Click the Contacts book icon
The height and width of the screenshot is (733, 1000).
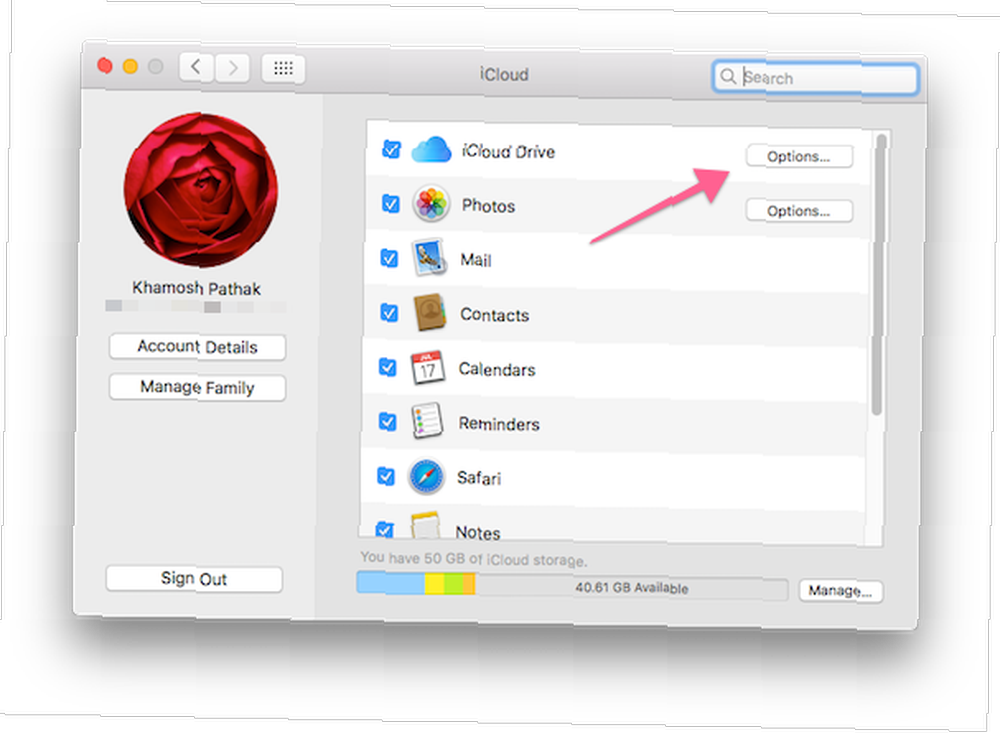429,313
